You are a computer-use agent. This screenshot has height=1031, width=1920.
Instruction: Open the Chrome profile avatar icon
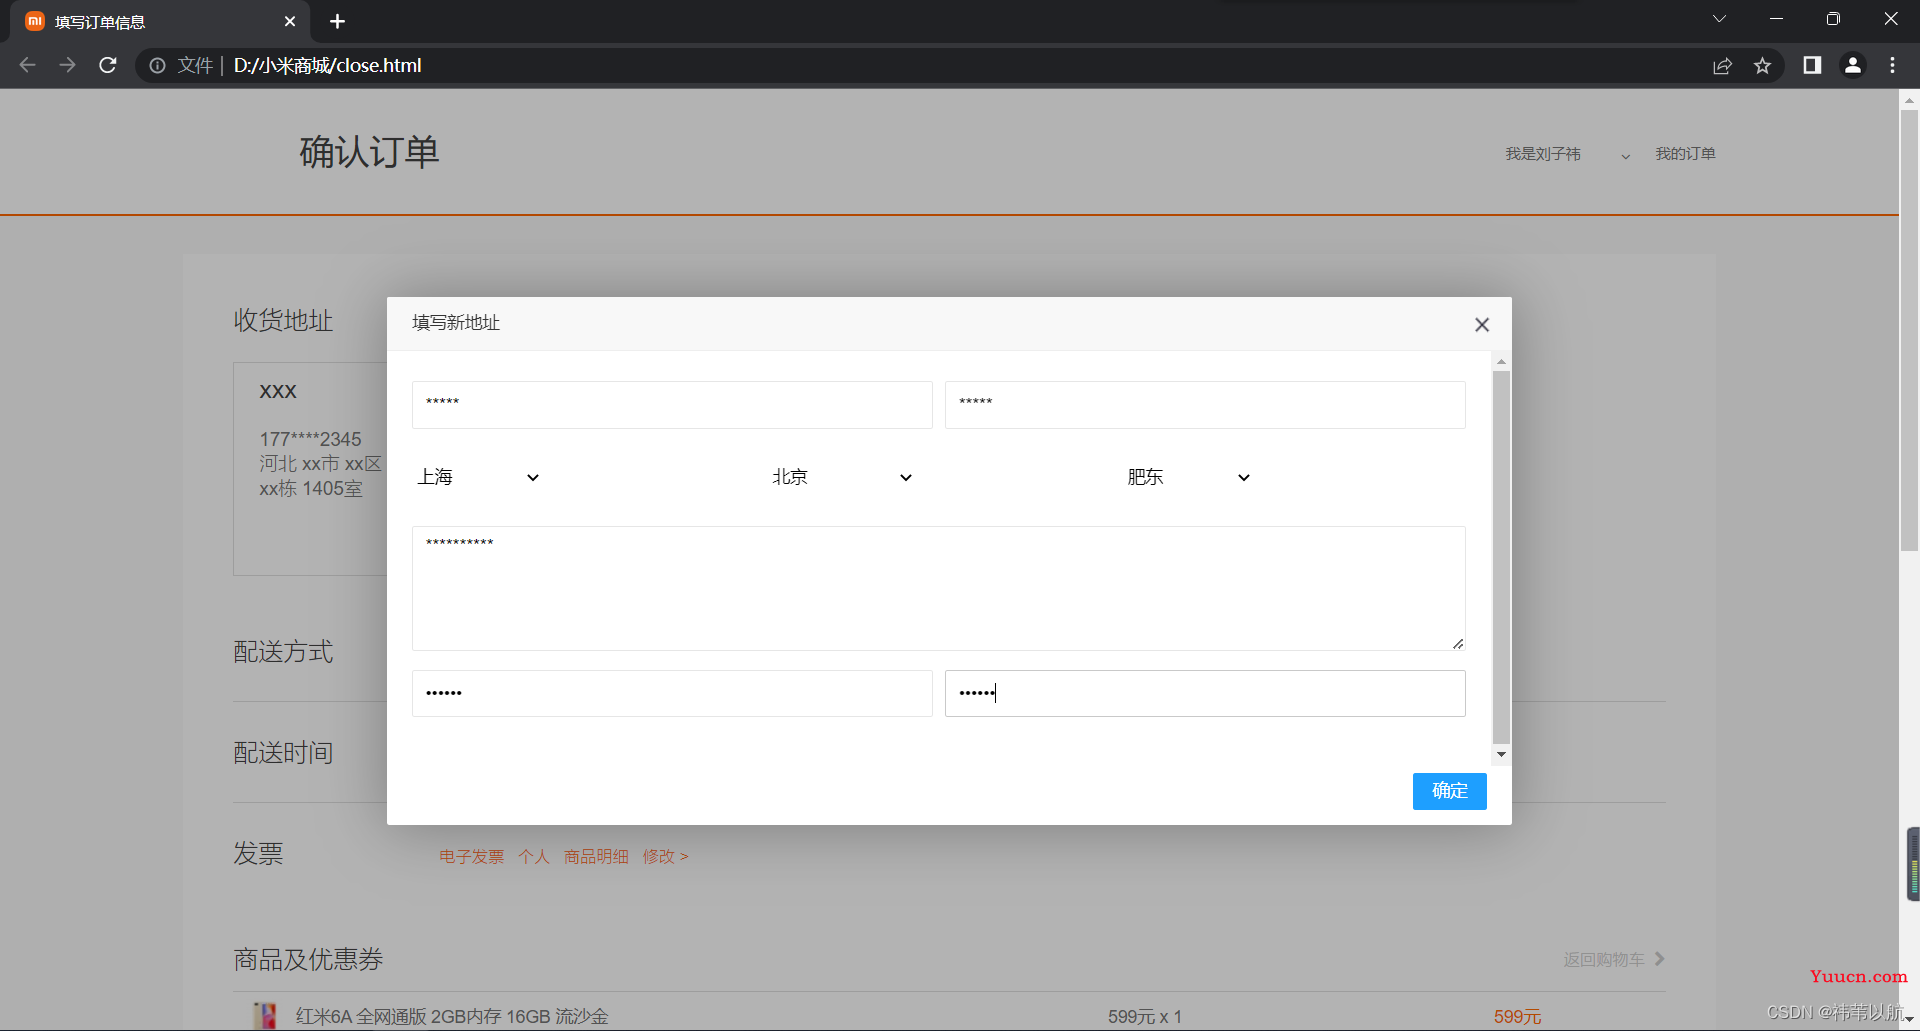click(1853, 65)
